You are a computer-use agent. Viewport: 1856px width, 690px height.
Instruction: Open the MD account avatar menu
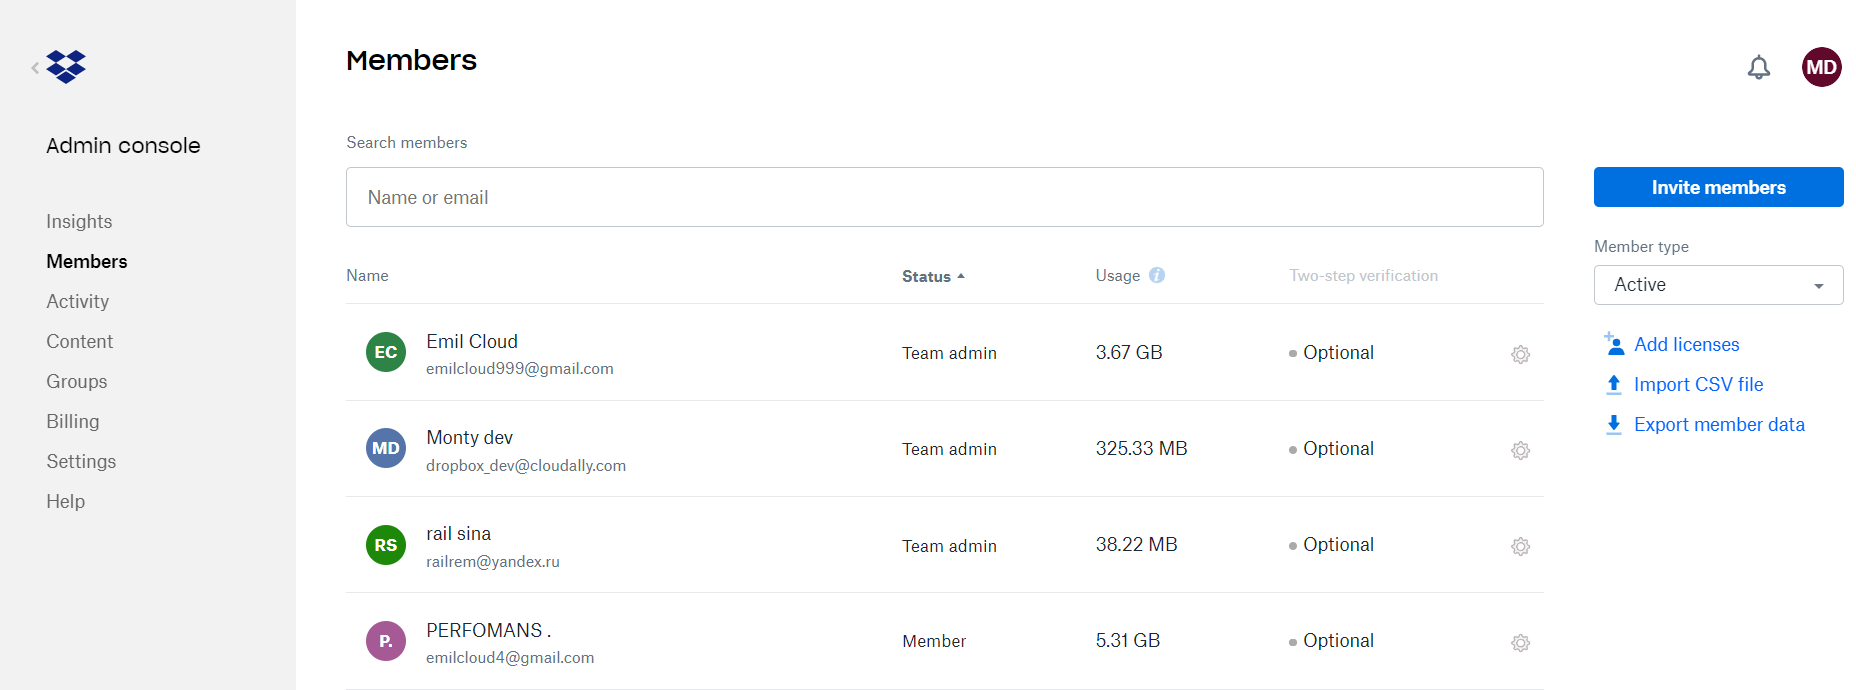pos(1821,67)
